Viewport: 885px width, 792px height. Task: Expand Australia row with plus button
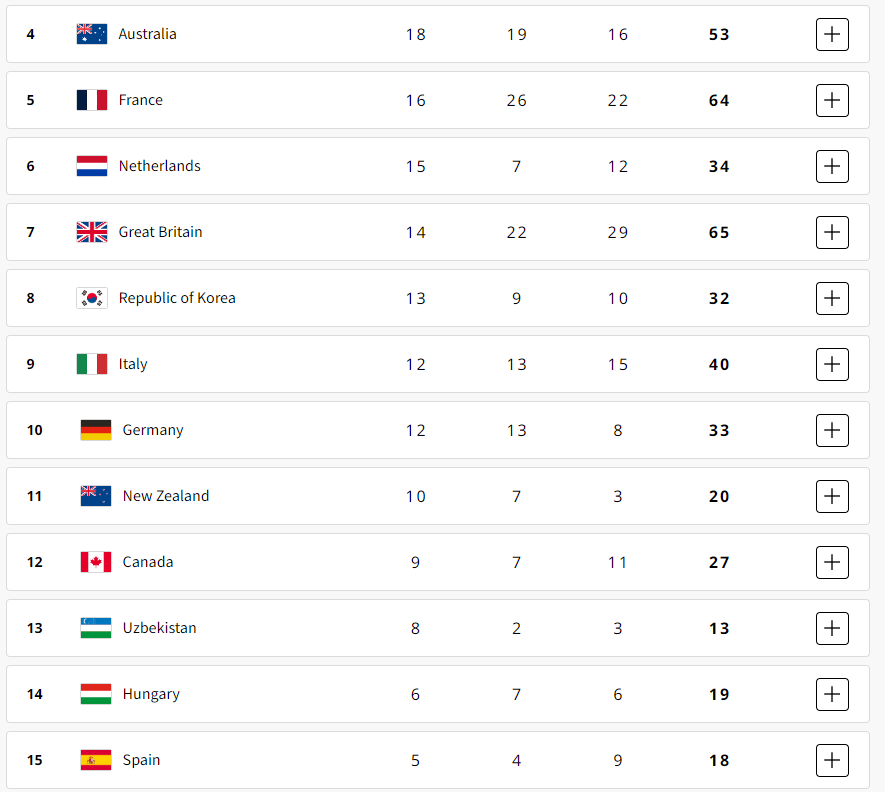(832, 34)
